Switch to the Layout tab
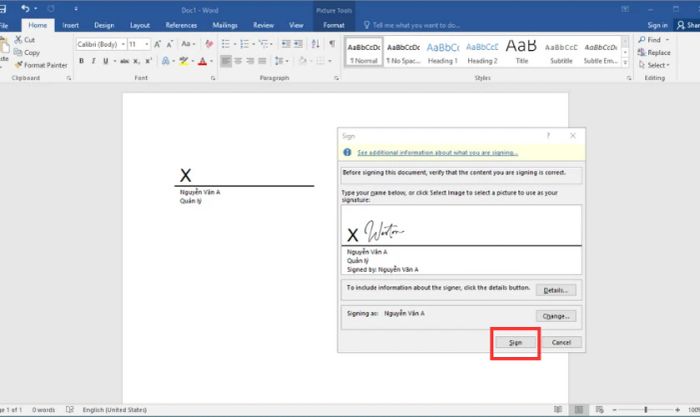 point(140,25)
